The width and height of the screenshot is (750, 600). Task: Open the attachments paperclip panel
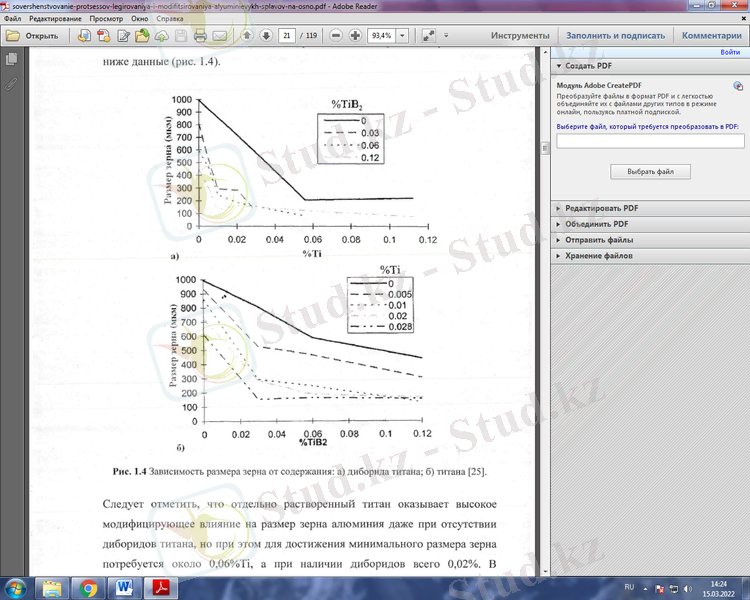click(x=11, y=83)
